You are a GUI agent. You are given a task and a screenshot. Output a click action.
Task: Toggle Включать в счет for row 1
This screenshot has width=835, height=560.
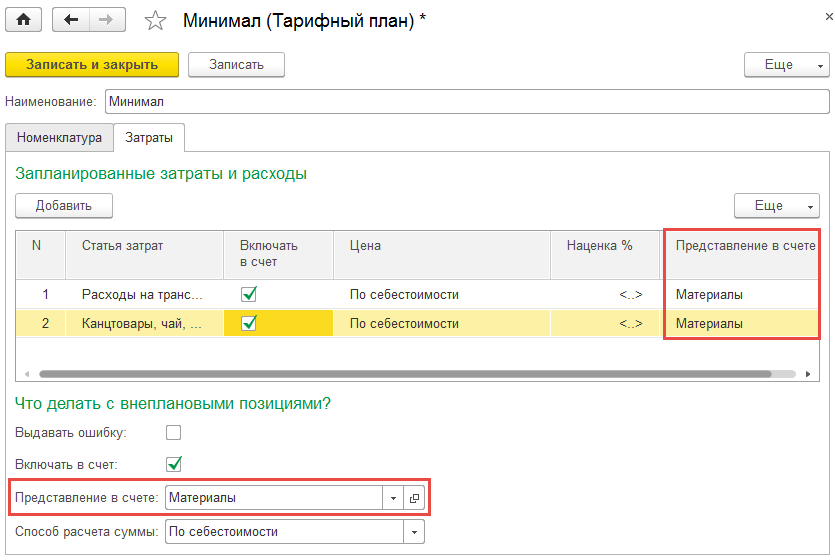pyautogui.click(x=250, y=295)
